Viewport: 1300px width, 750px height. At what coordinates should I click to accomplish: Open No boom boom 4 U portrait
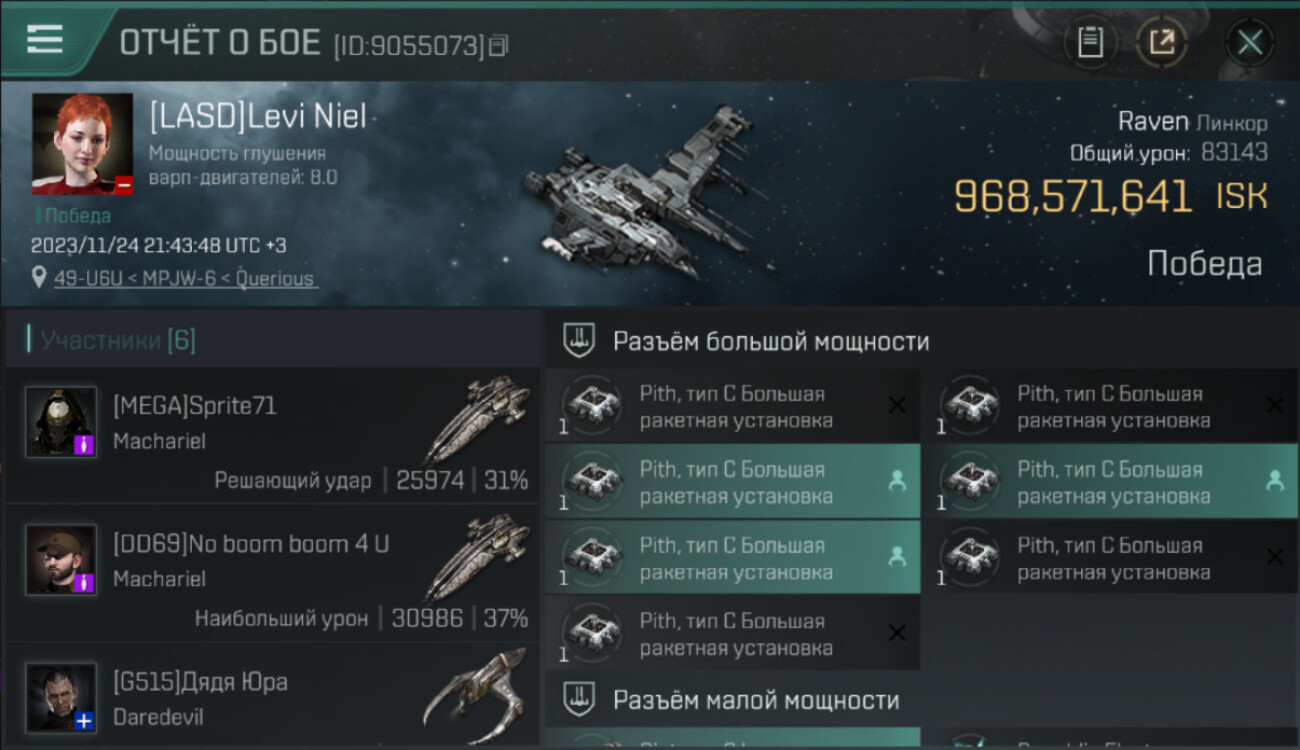click(61, 560)
